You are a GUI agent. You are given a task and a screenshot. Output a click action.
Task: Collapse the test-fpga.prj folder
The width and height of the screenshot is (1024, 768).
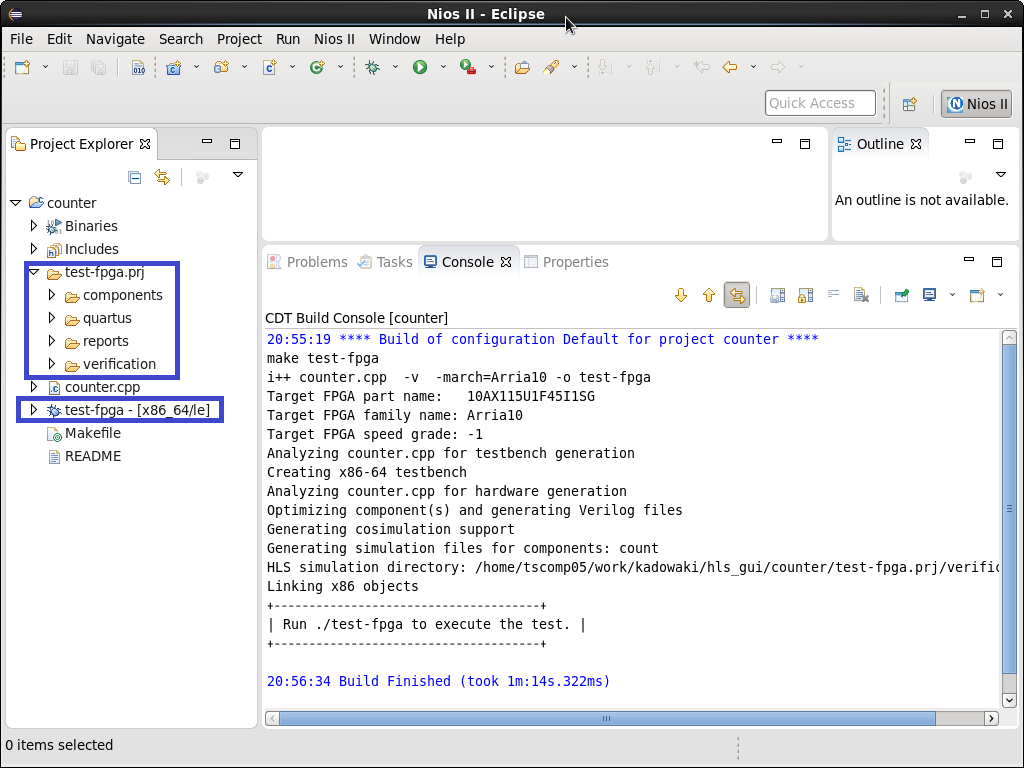point(34,272)
